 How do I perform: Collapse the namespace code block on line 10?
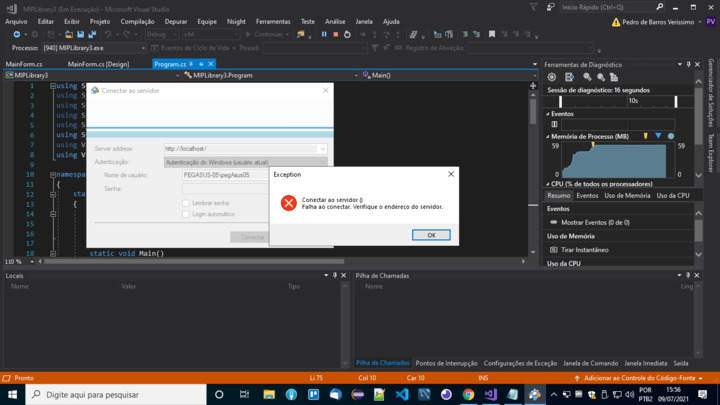click(x=52, y=174)
